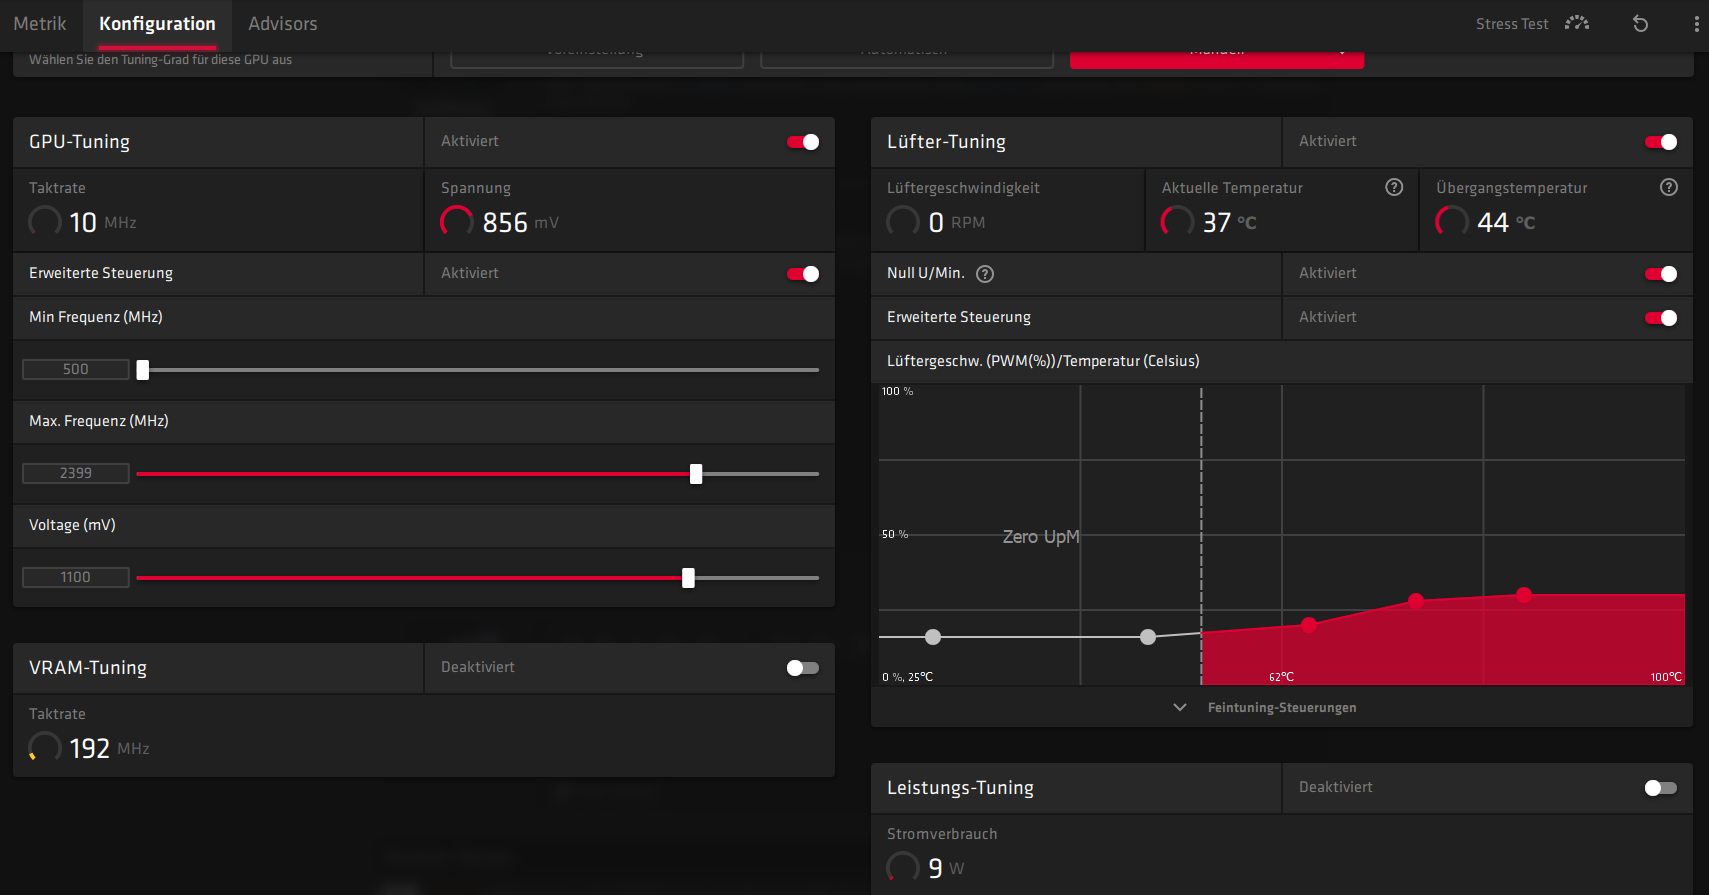Screen dimensions: 1709x895
Task: Click the GPU-Tuning heading
Action: click(x=79, y=142)
